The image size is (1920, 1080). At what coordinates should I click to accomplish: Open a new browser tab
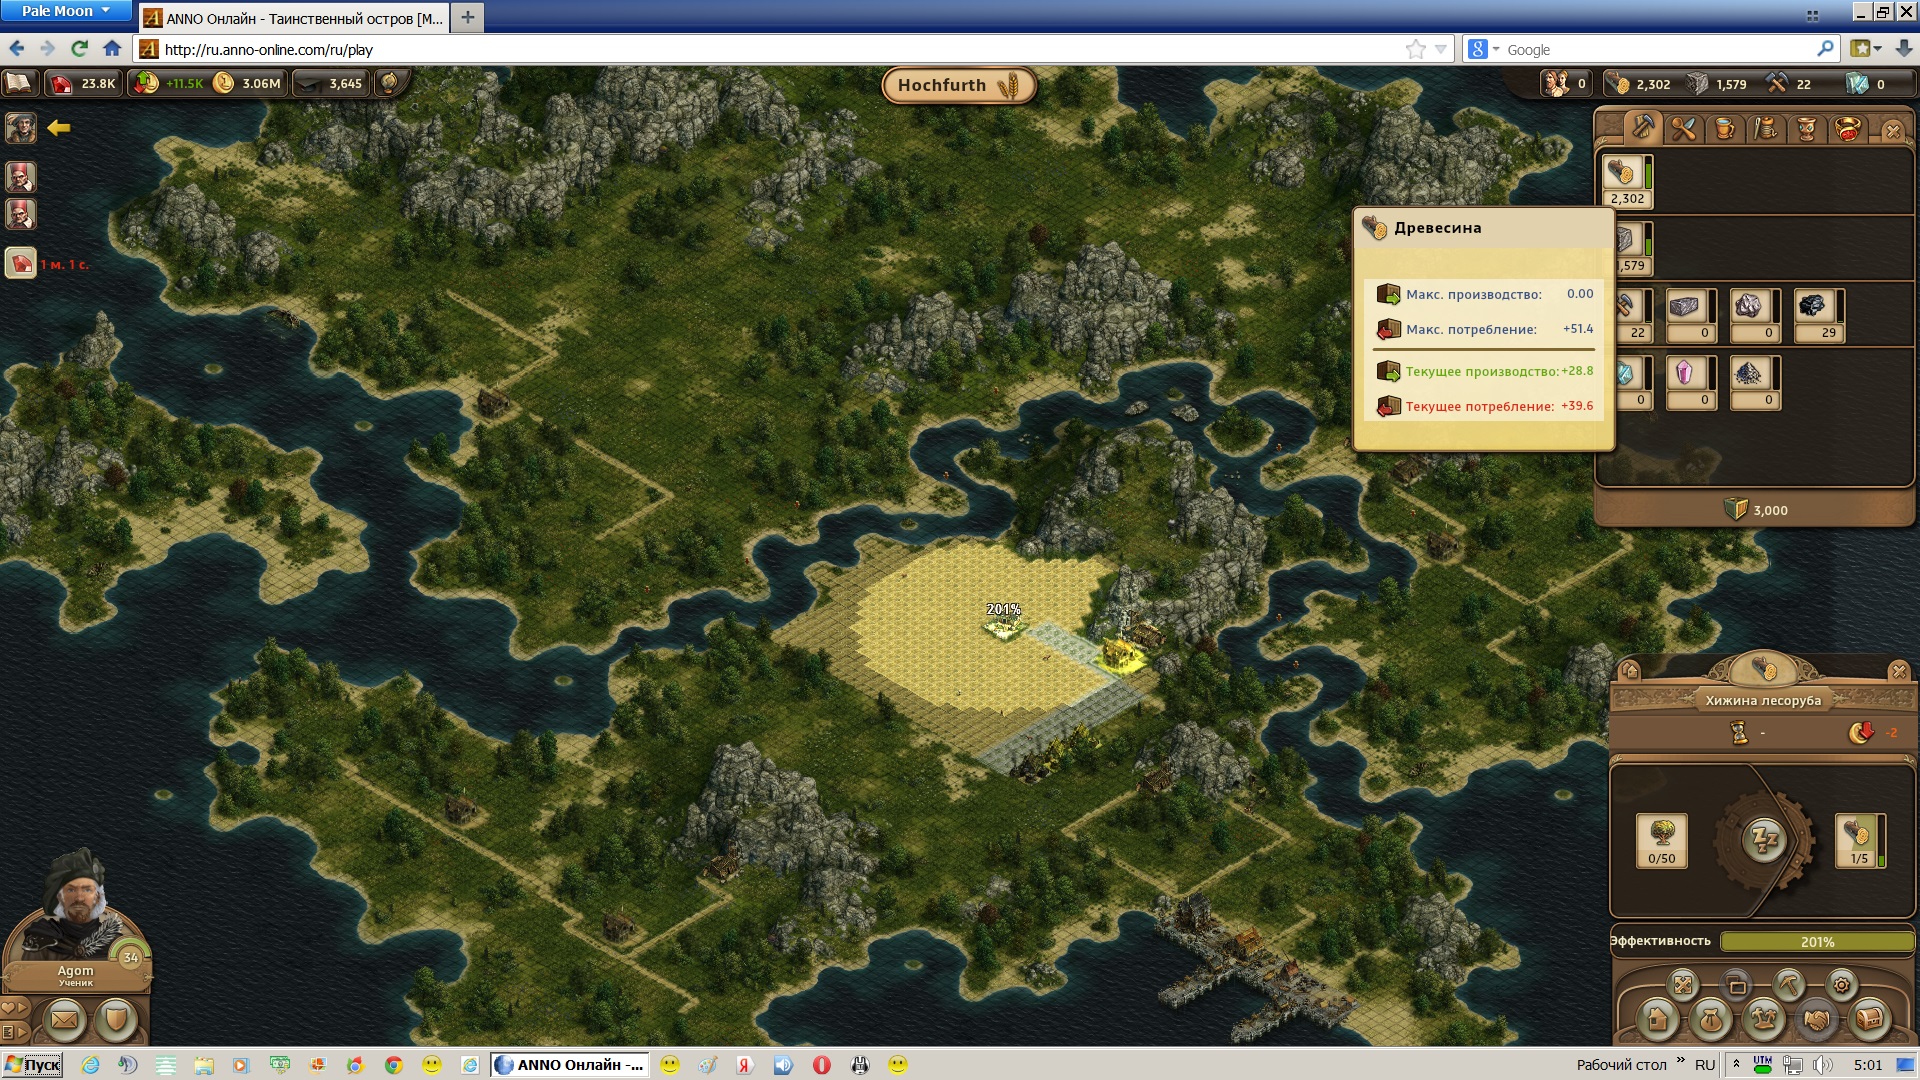(467, 17)
